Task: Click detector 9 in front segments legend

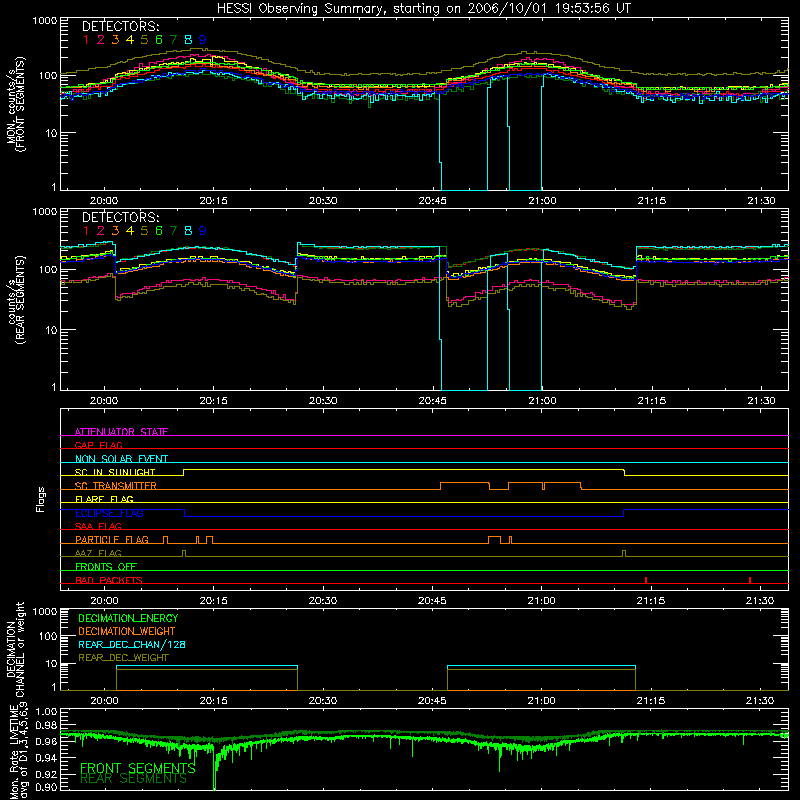Action: coord(203,40)
